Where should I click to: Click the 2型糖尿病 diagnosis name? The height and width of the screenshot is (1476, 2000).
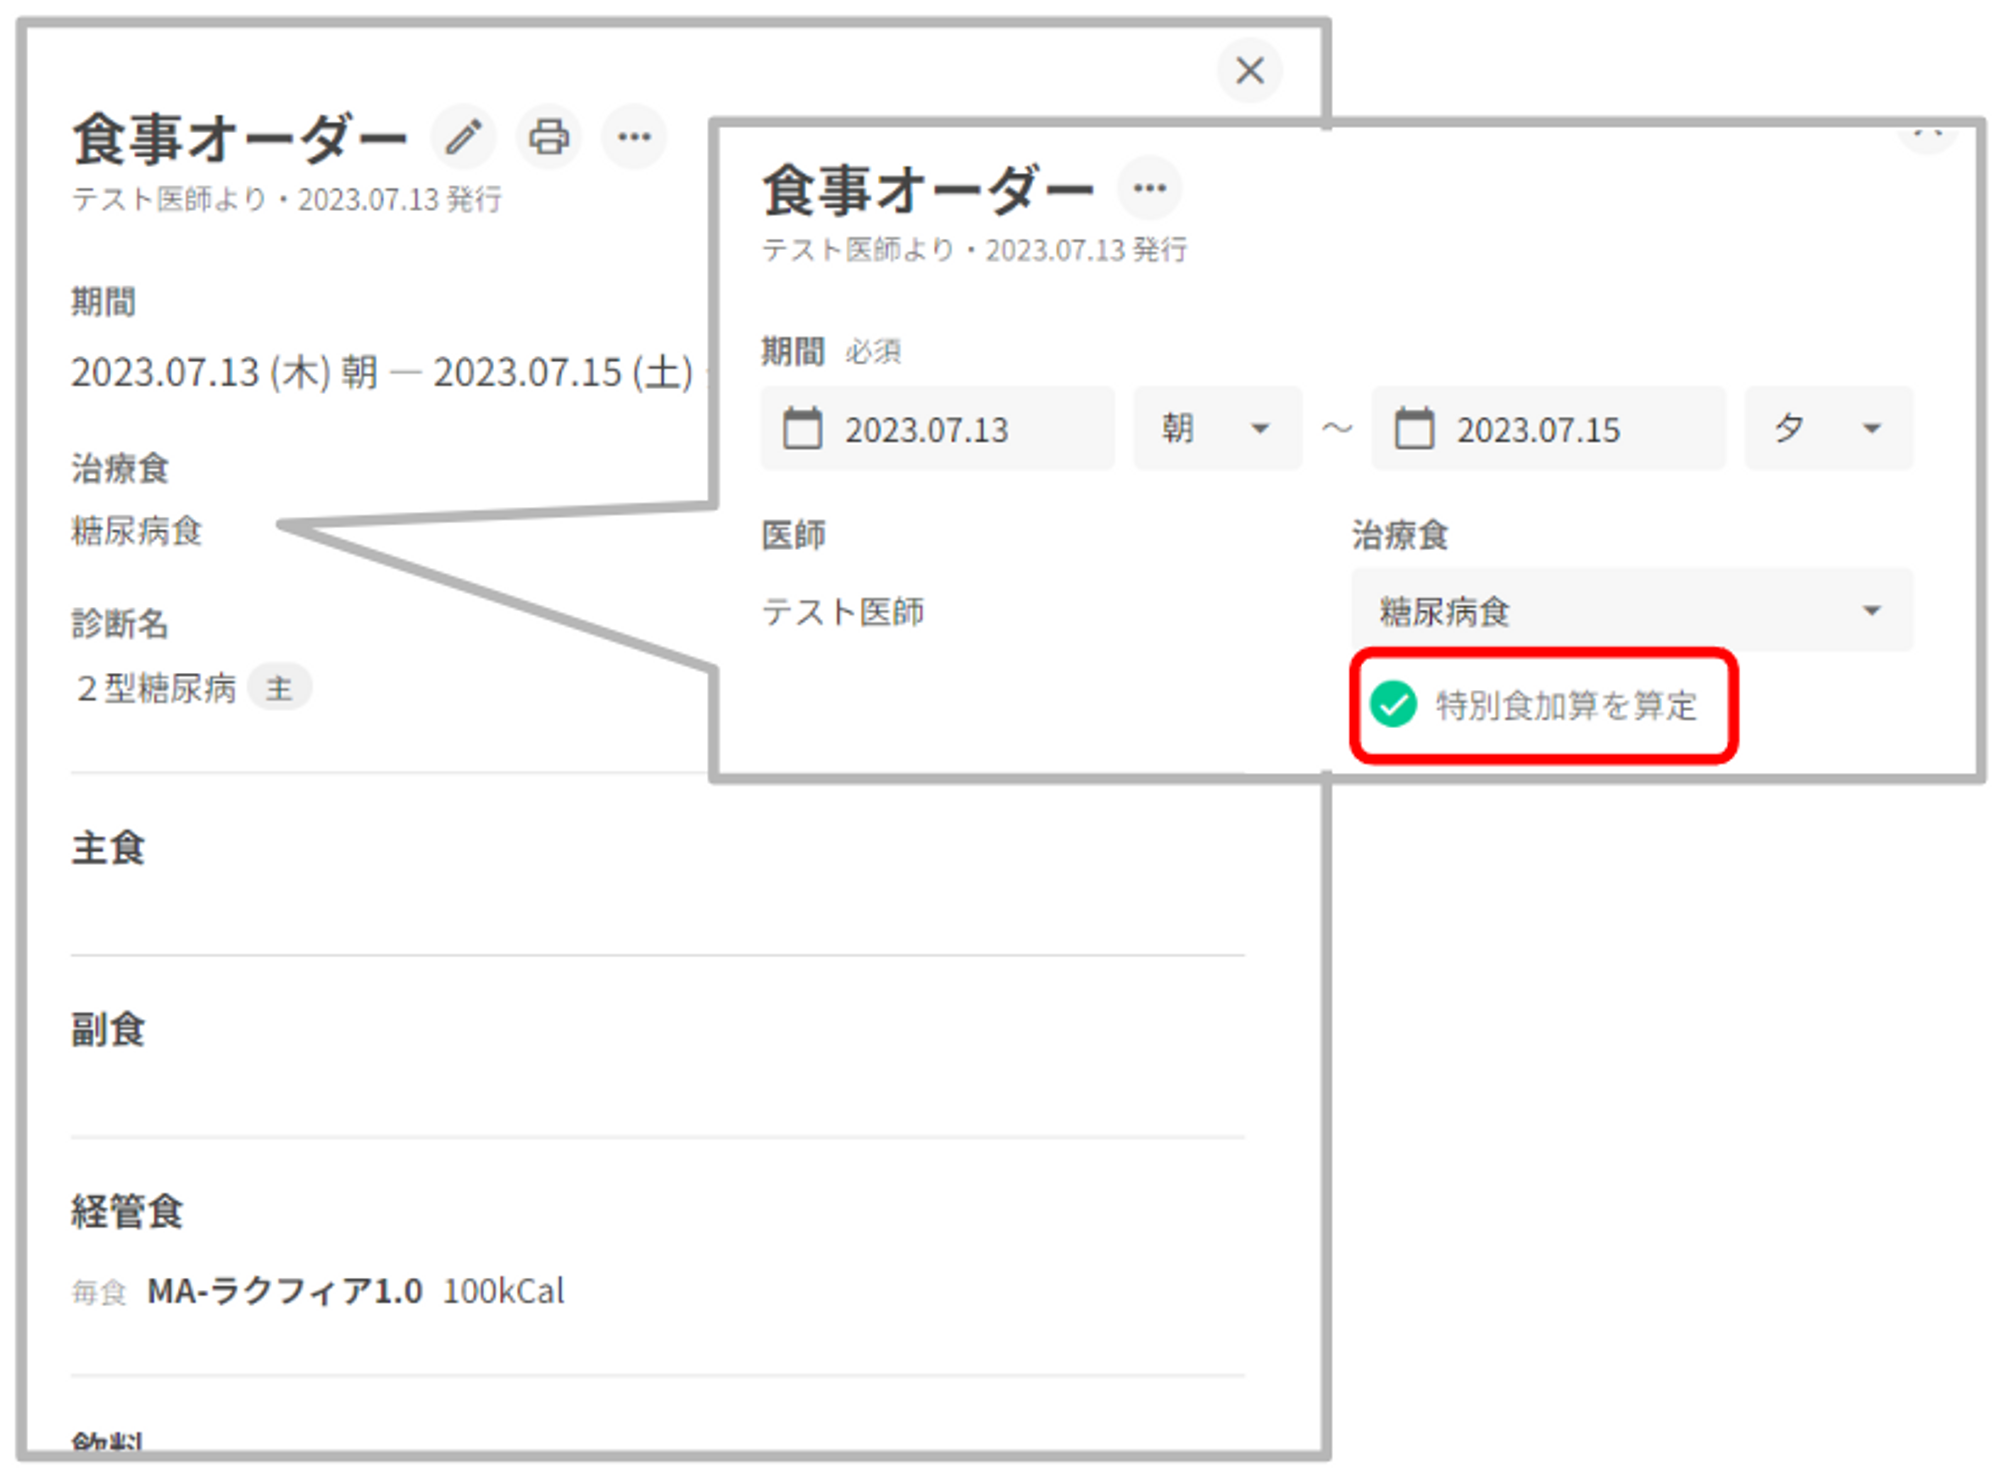click(156, 688)
